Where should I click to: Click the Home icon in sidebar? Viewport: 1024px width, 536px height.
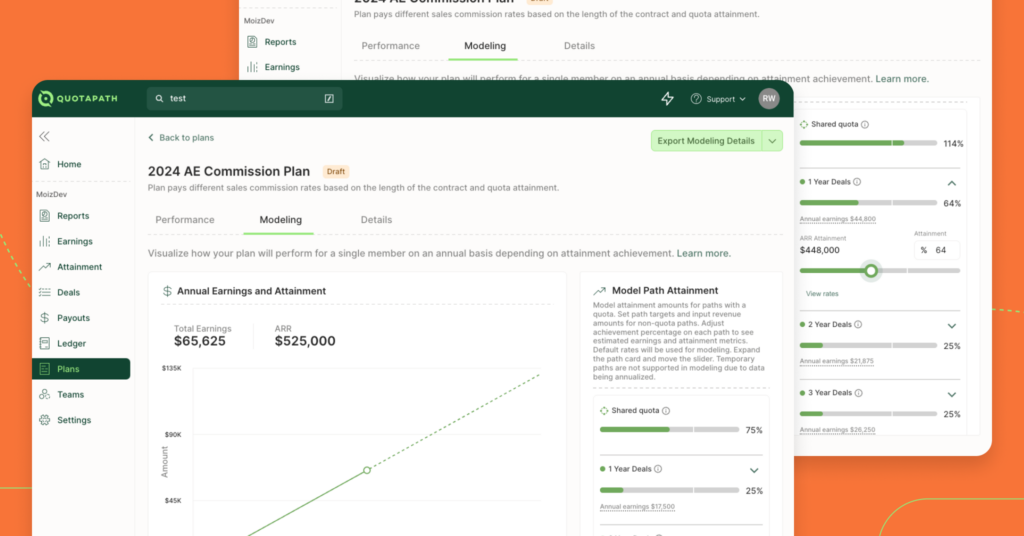pyautogui.click(x=45, y=164)
